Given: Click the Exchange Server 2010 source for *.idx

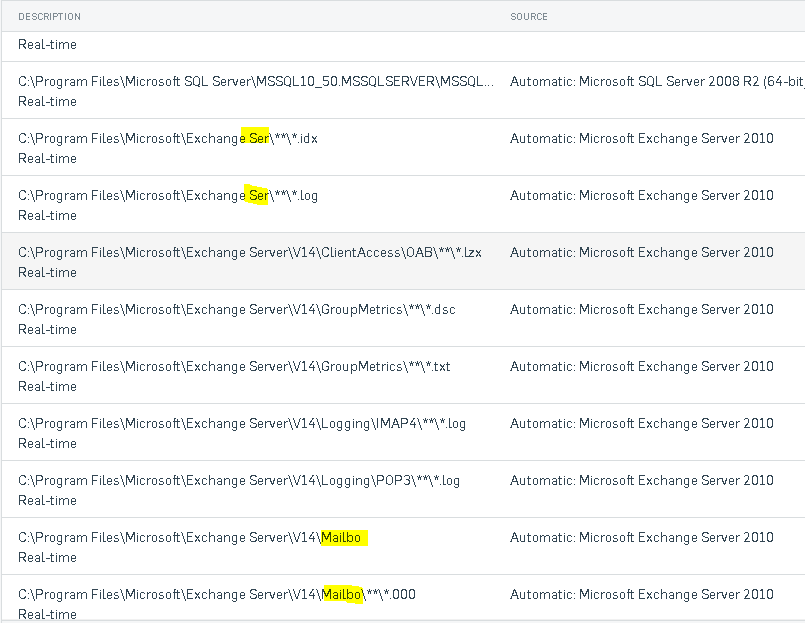Looking at the screenshot, I should (x=642, y=139).
